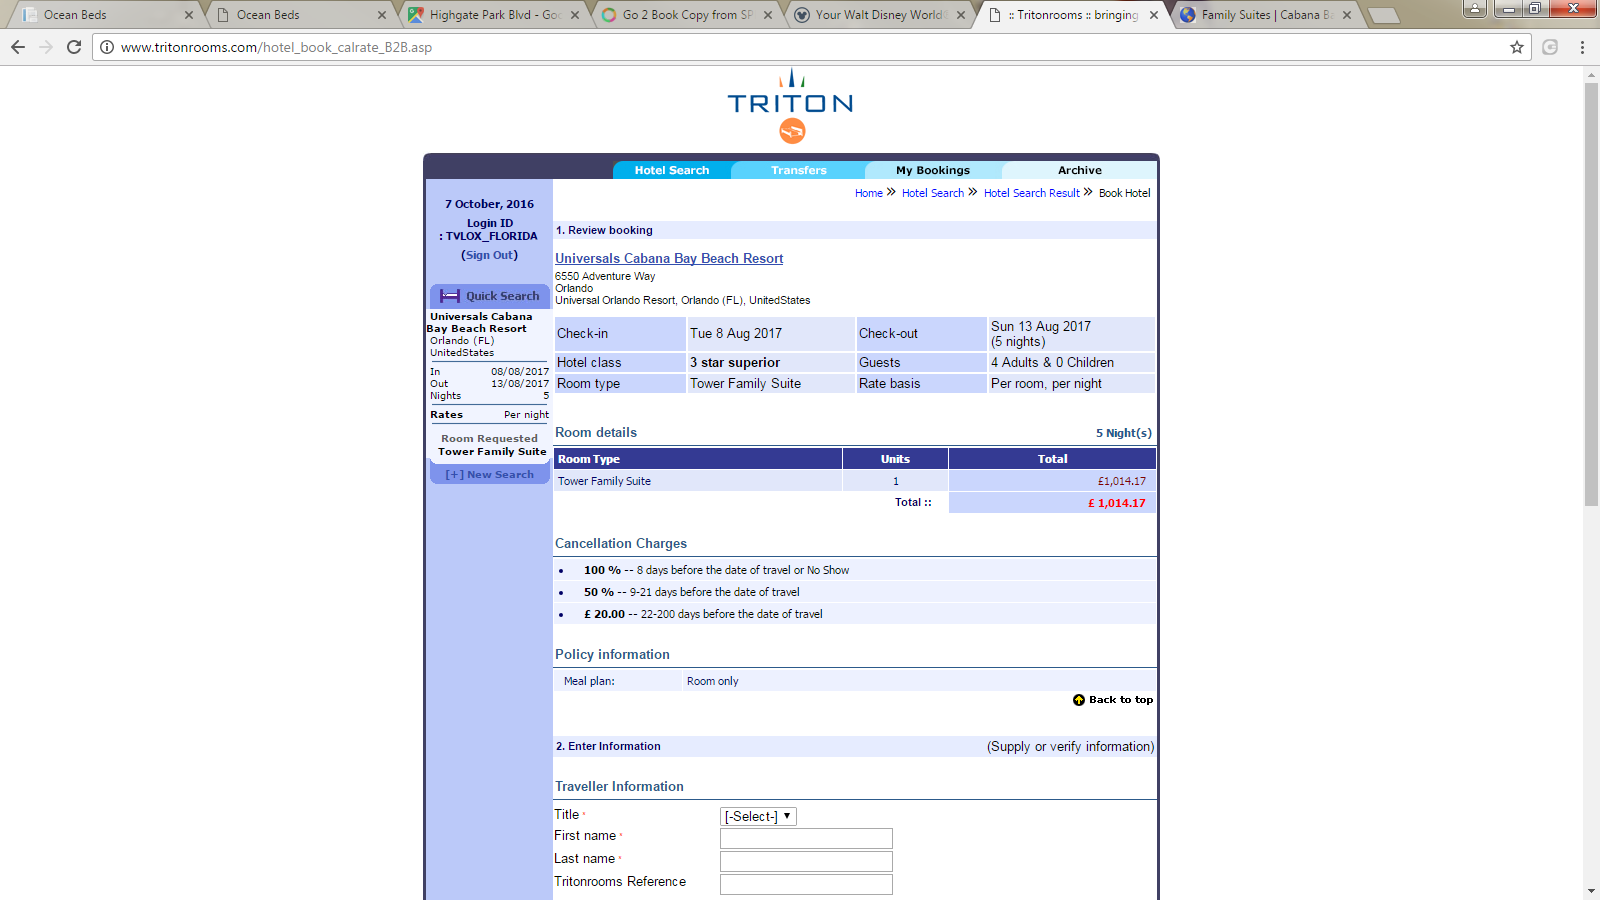Bookmark this page with the star icon
Viewport: 1600px width, 900px height.
1517,47
